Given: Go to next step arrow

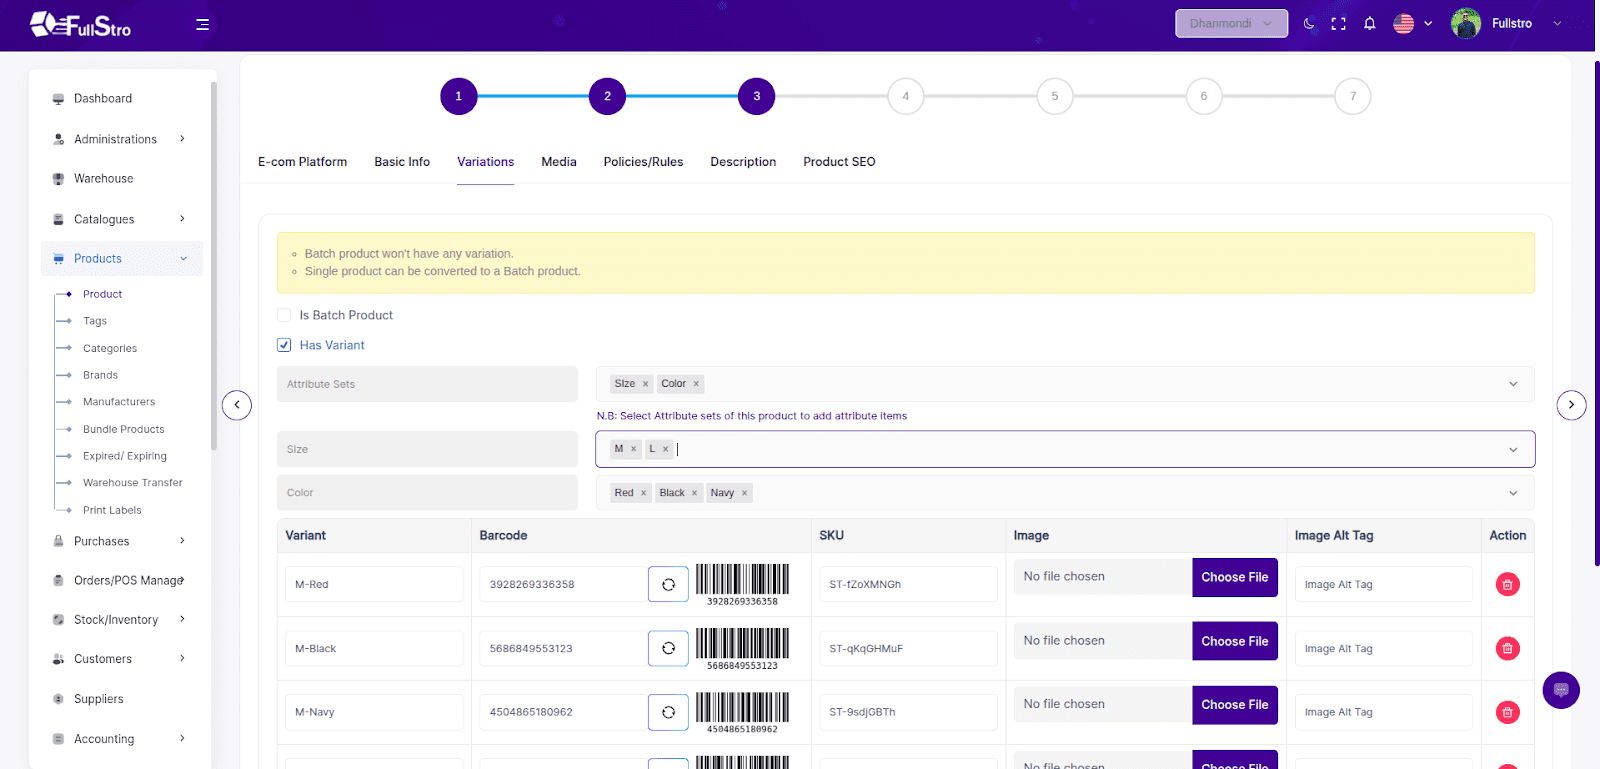Looking at the screenshot, I should 1571,405.
